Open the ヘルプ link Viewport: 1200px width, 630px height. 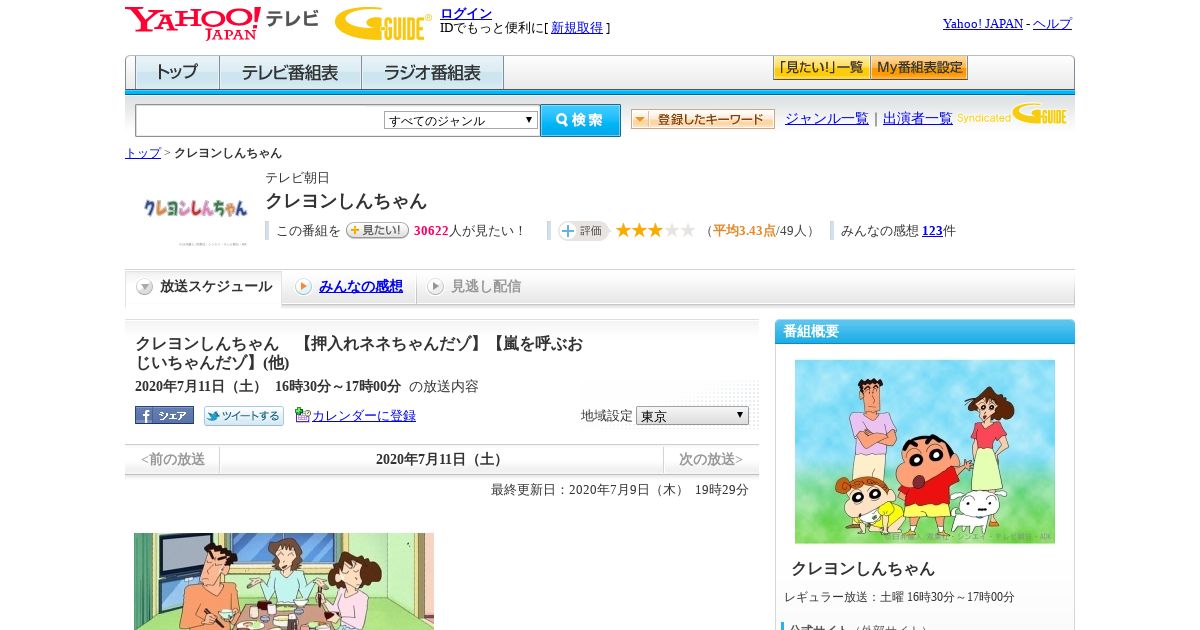click(1052, 23)
